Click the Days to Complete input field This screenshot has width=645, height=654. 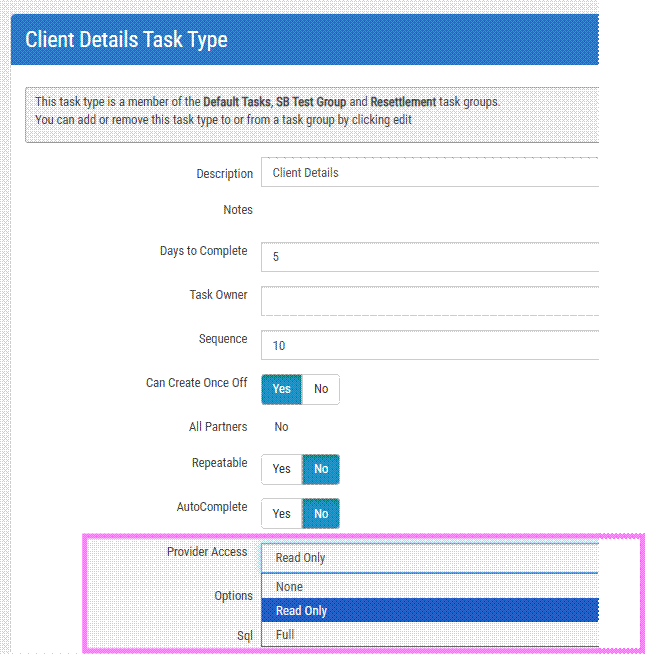pyautogui.click(x=430, y=257)
